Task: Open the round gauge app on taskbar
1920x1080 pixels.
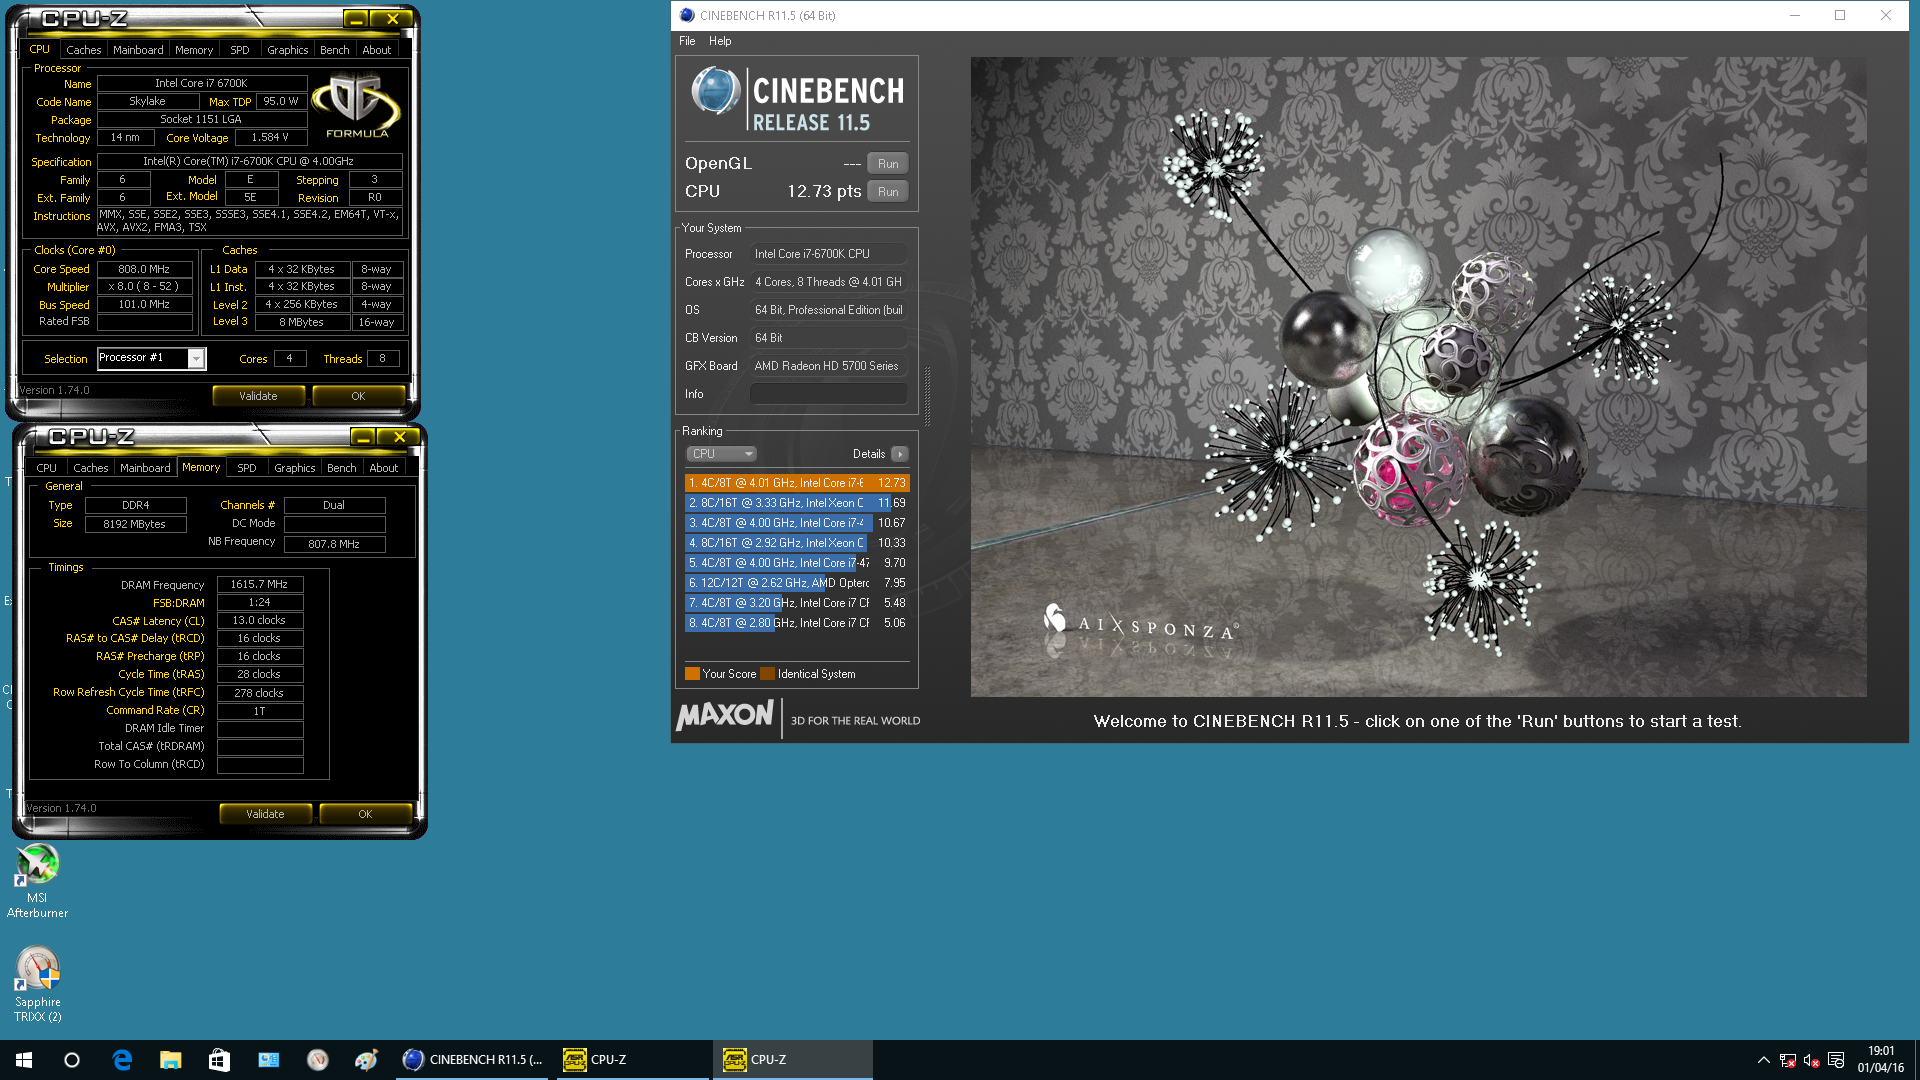Action: point(317,1060)
